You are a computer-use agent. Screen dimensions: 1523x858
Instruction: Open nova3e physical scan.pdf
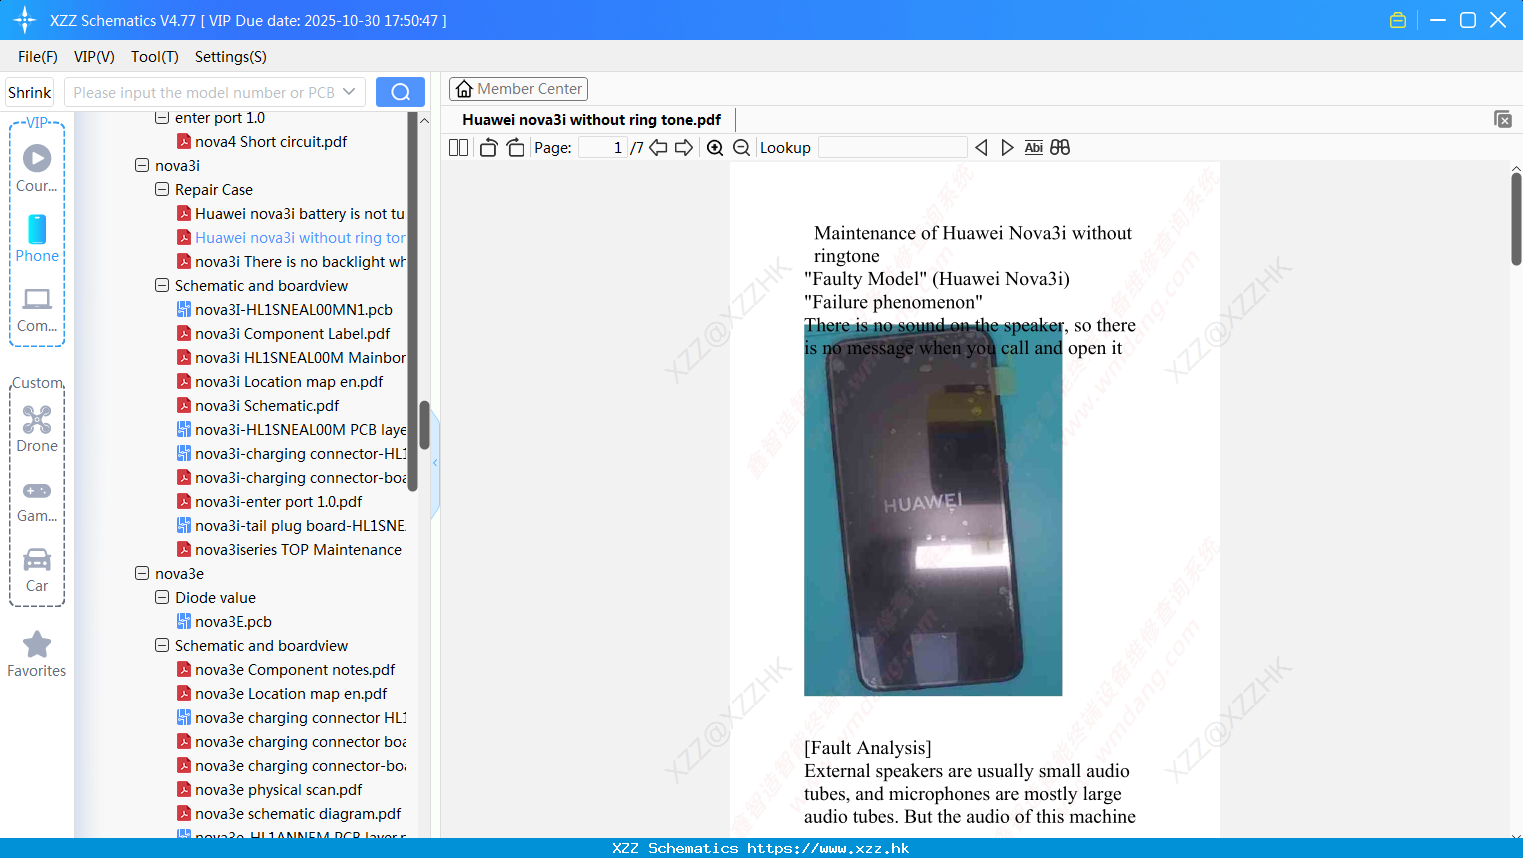(270, 789)
